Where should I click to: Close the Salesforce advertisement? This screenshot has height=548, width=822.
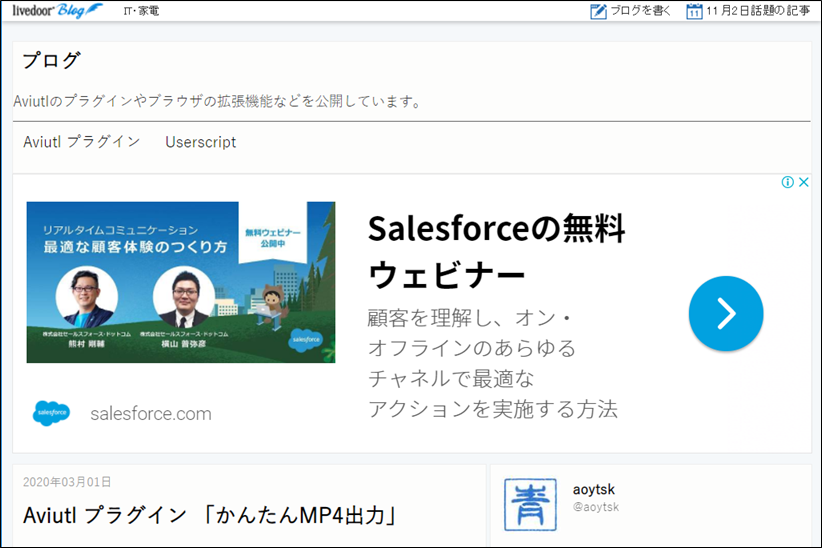[804, 182]
